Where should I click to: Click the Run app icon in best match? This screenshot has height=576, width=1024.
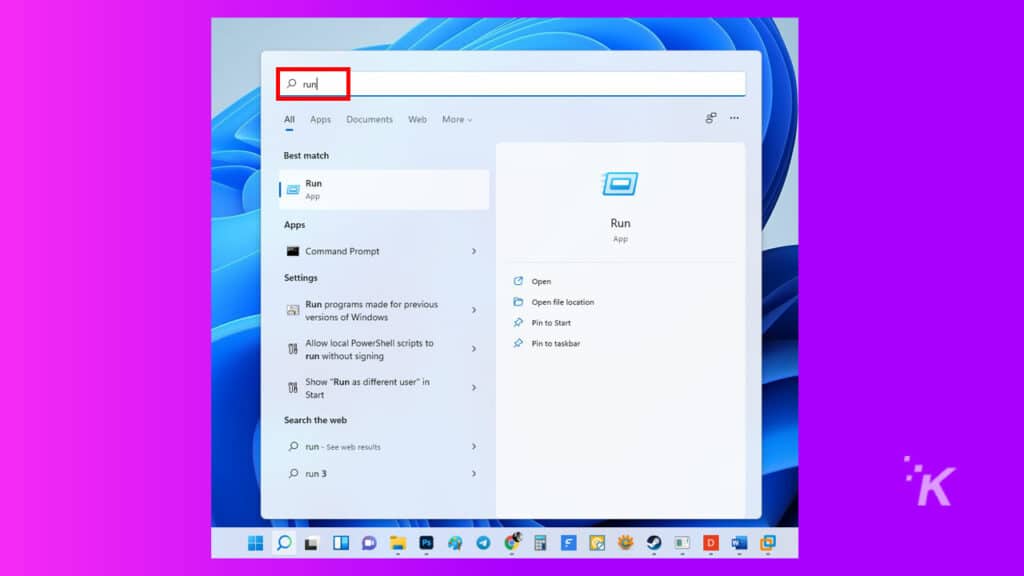click(x=293, y=190)
